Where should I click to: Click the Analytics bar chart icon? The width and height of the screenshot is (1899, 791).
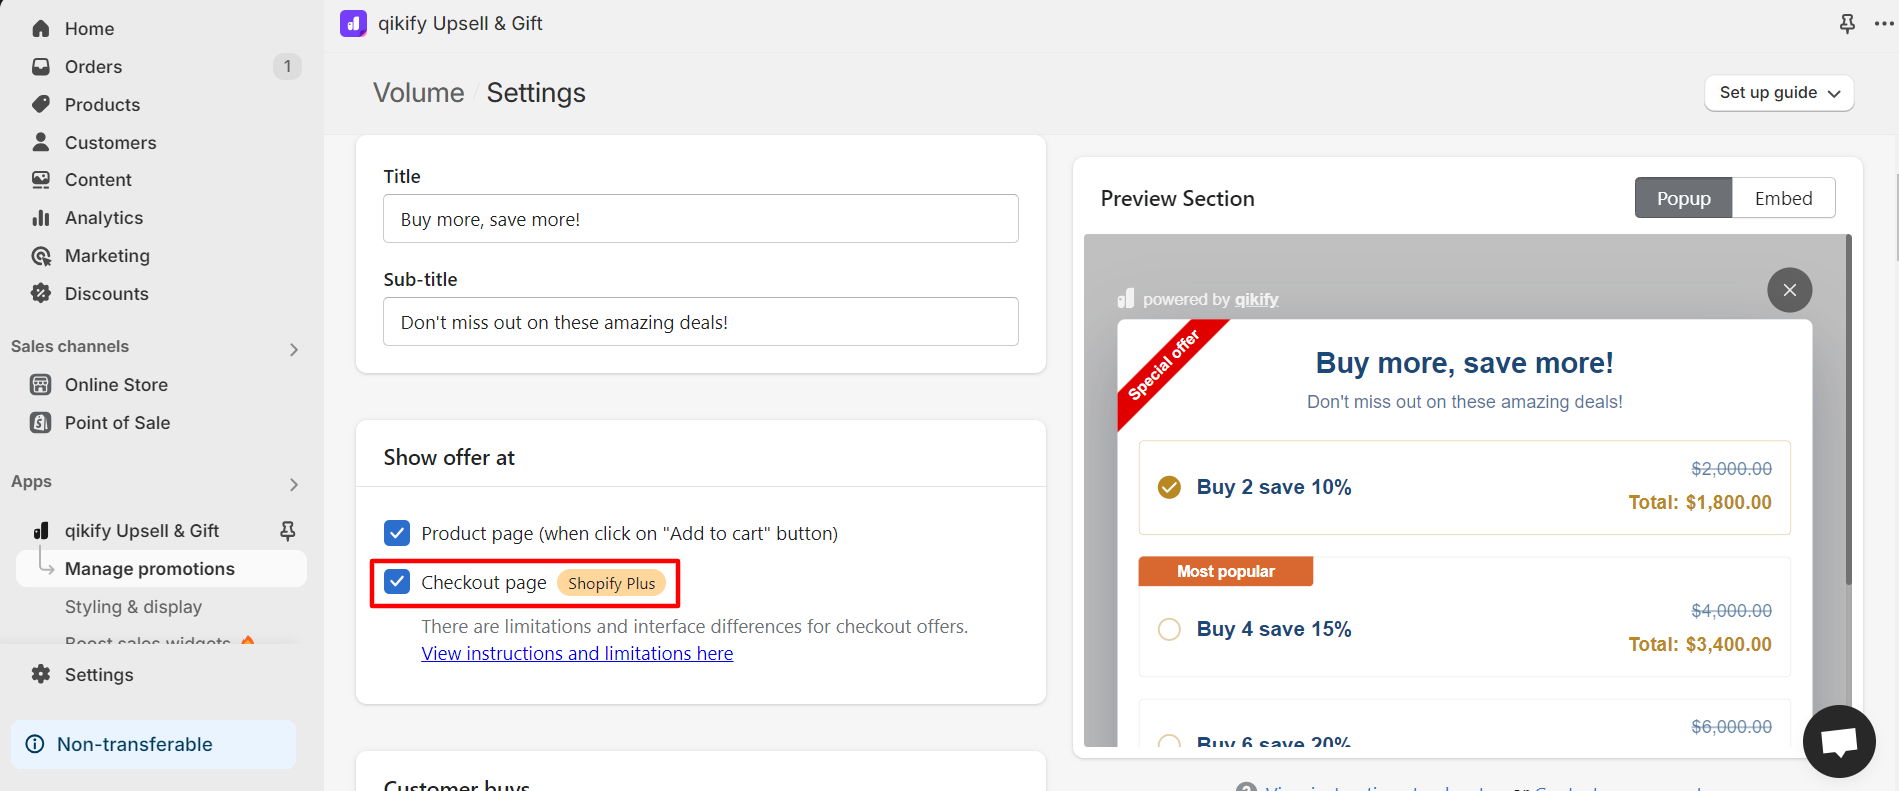(41, 218)
